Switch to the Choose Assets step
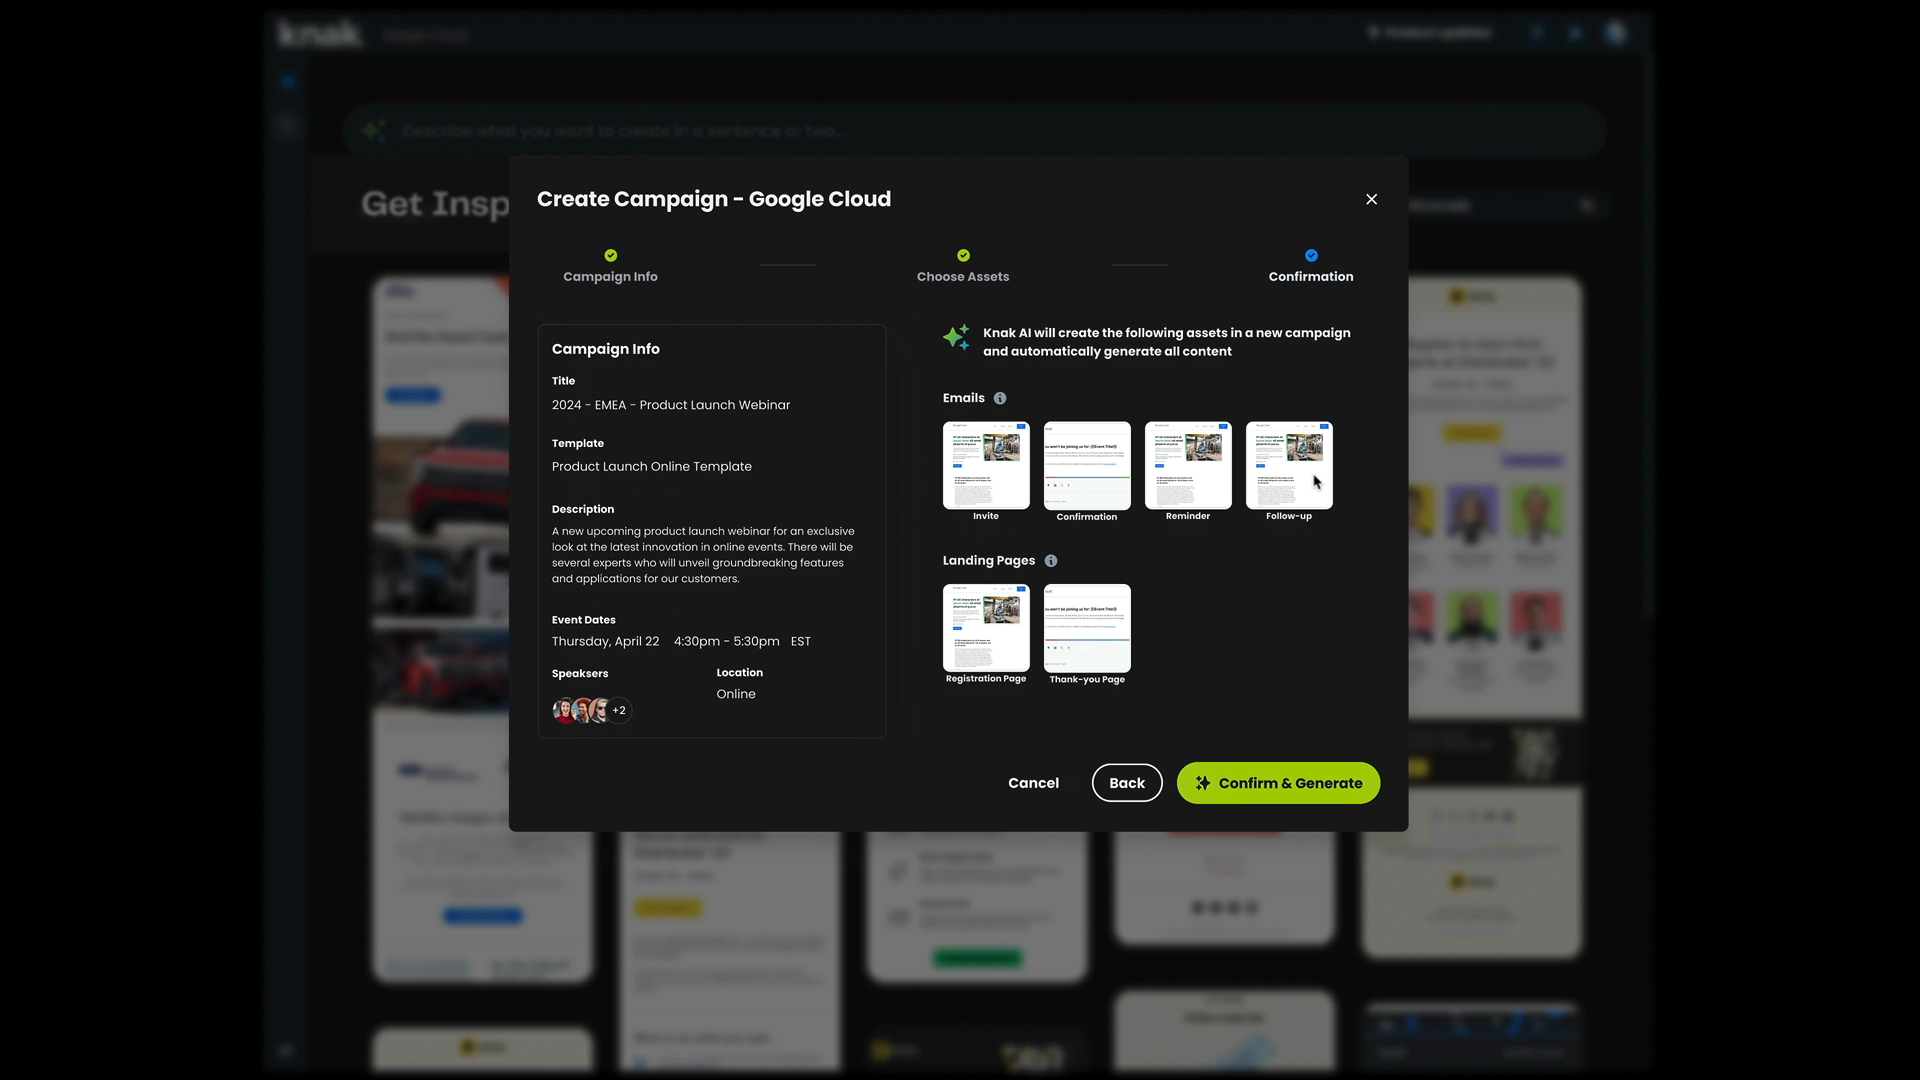 coord(963,277)
